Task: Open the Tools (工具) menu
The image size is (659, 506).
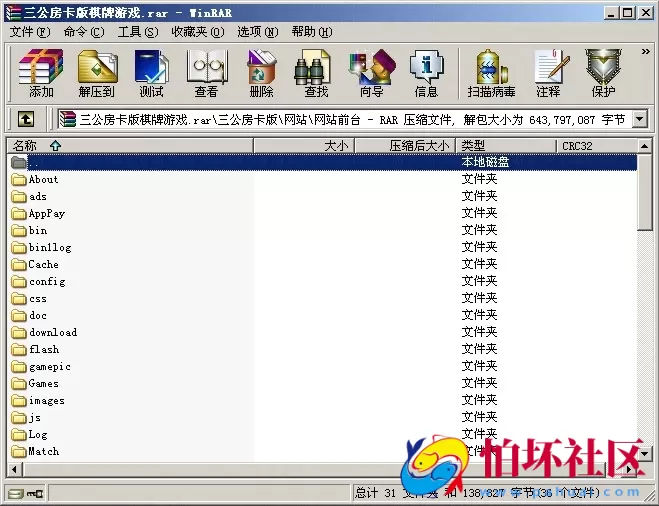Action: click(x=138, y=32)
